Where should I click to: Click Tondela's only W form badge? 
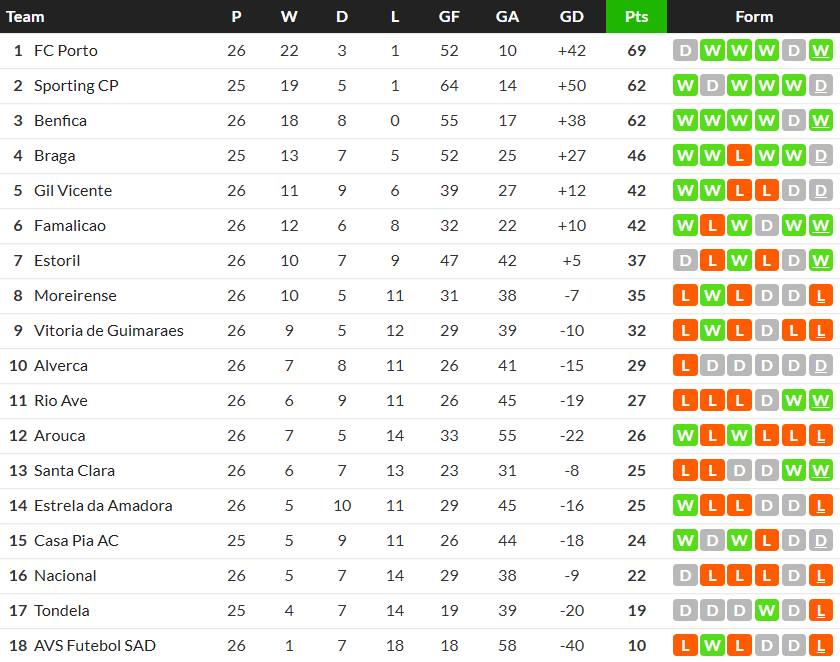pos(766,611)
